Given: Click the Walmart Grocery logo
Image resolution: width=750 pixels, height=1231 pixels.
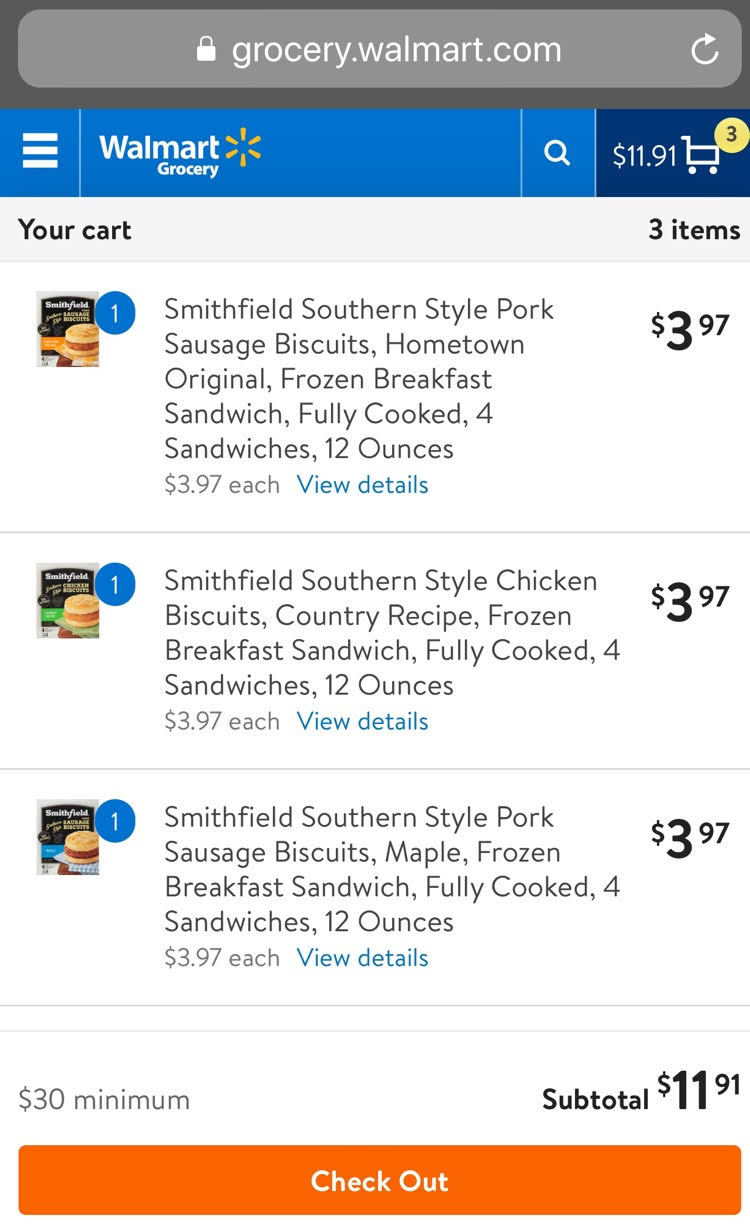Looking at the screenshot, I should pyautogui.click(x=180, y=153).
